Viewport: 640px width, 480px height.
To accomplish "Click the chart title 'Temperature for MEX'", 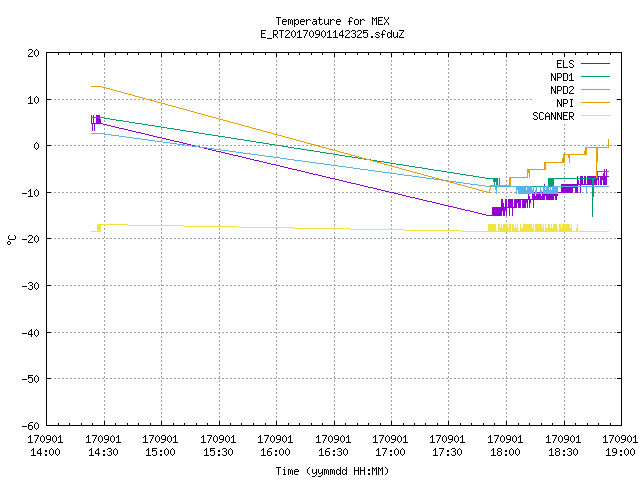I will [x=332, y=21].
